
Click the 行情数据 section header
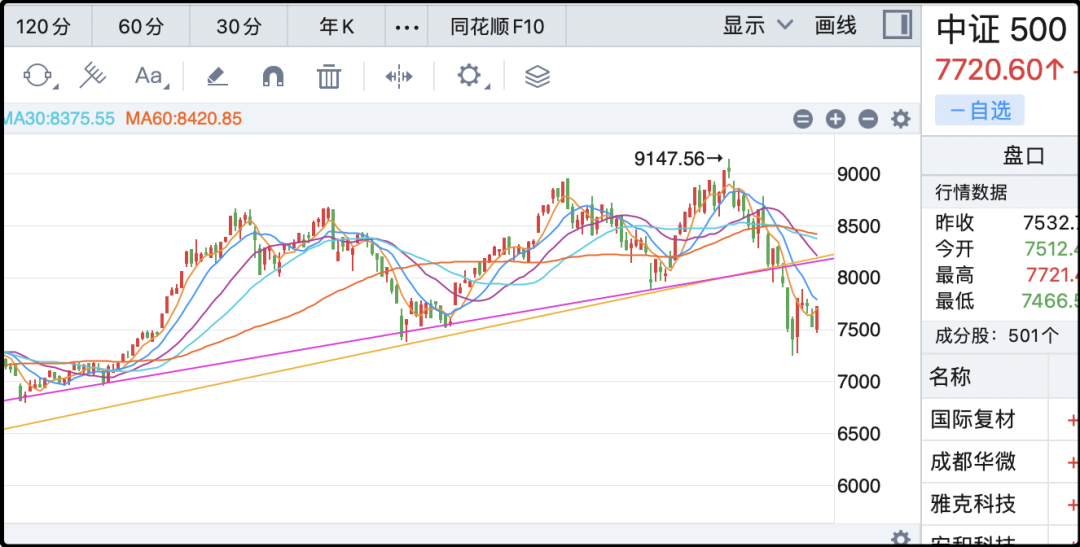tap(971, 192)
